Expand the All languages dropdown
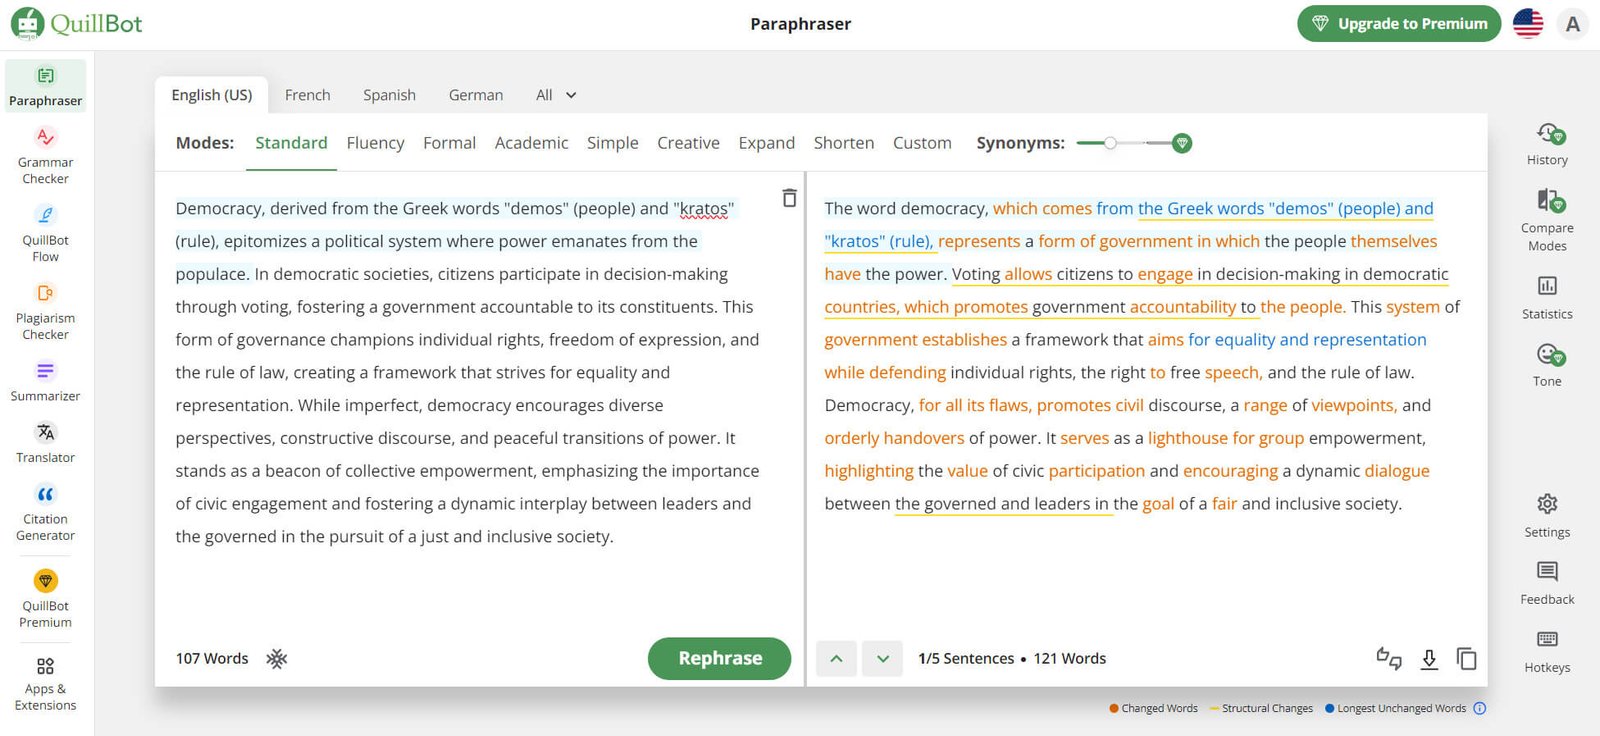The image size is (1600, 736). click(556, 95)
